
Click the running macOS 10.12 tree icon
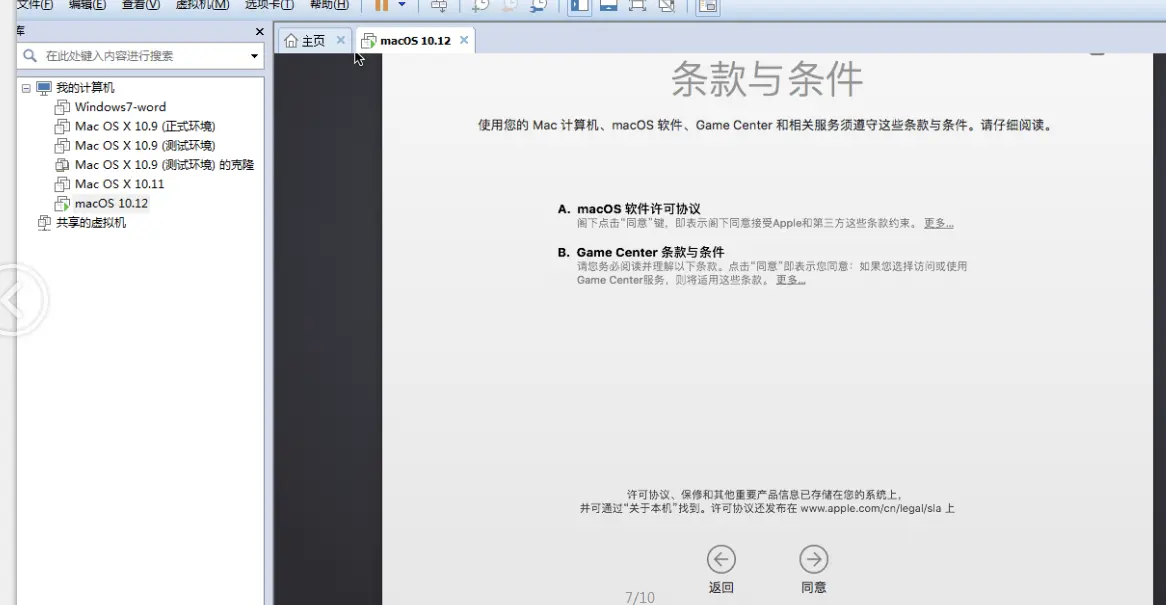[x=62, y=204]
